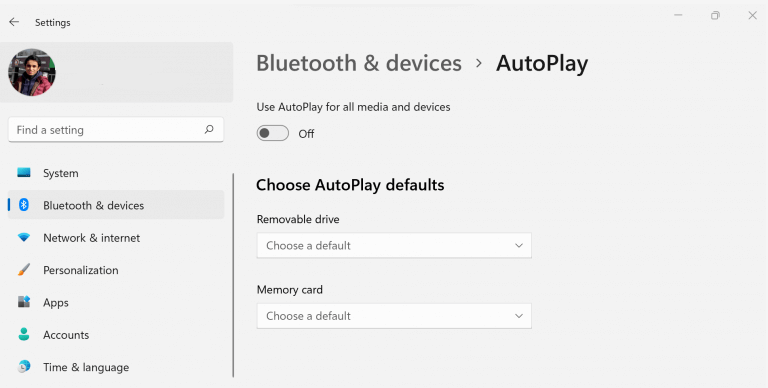Image resolution: width=768 pixels, height=388 pixels.
Task: Click Bluetooth & devices breadcrumb link
Action: (359, 63)
